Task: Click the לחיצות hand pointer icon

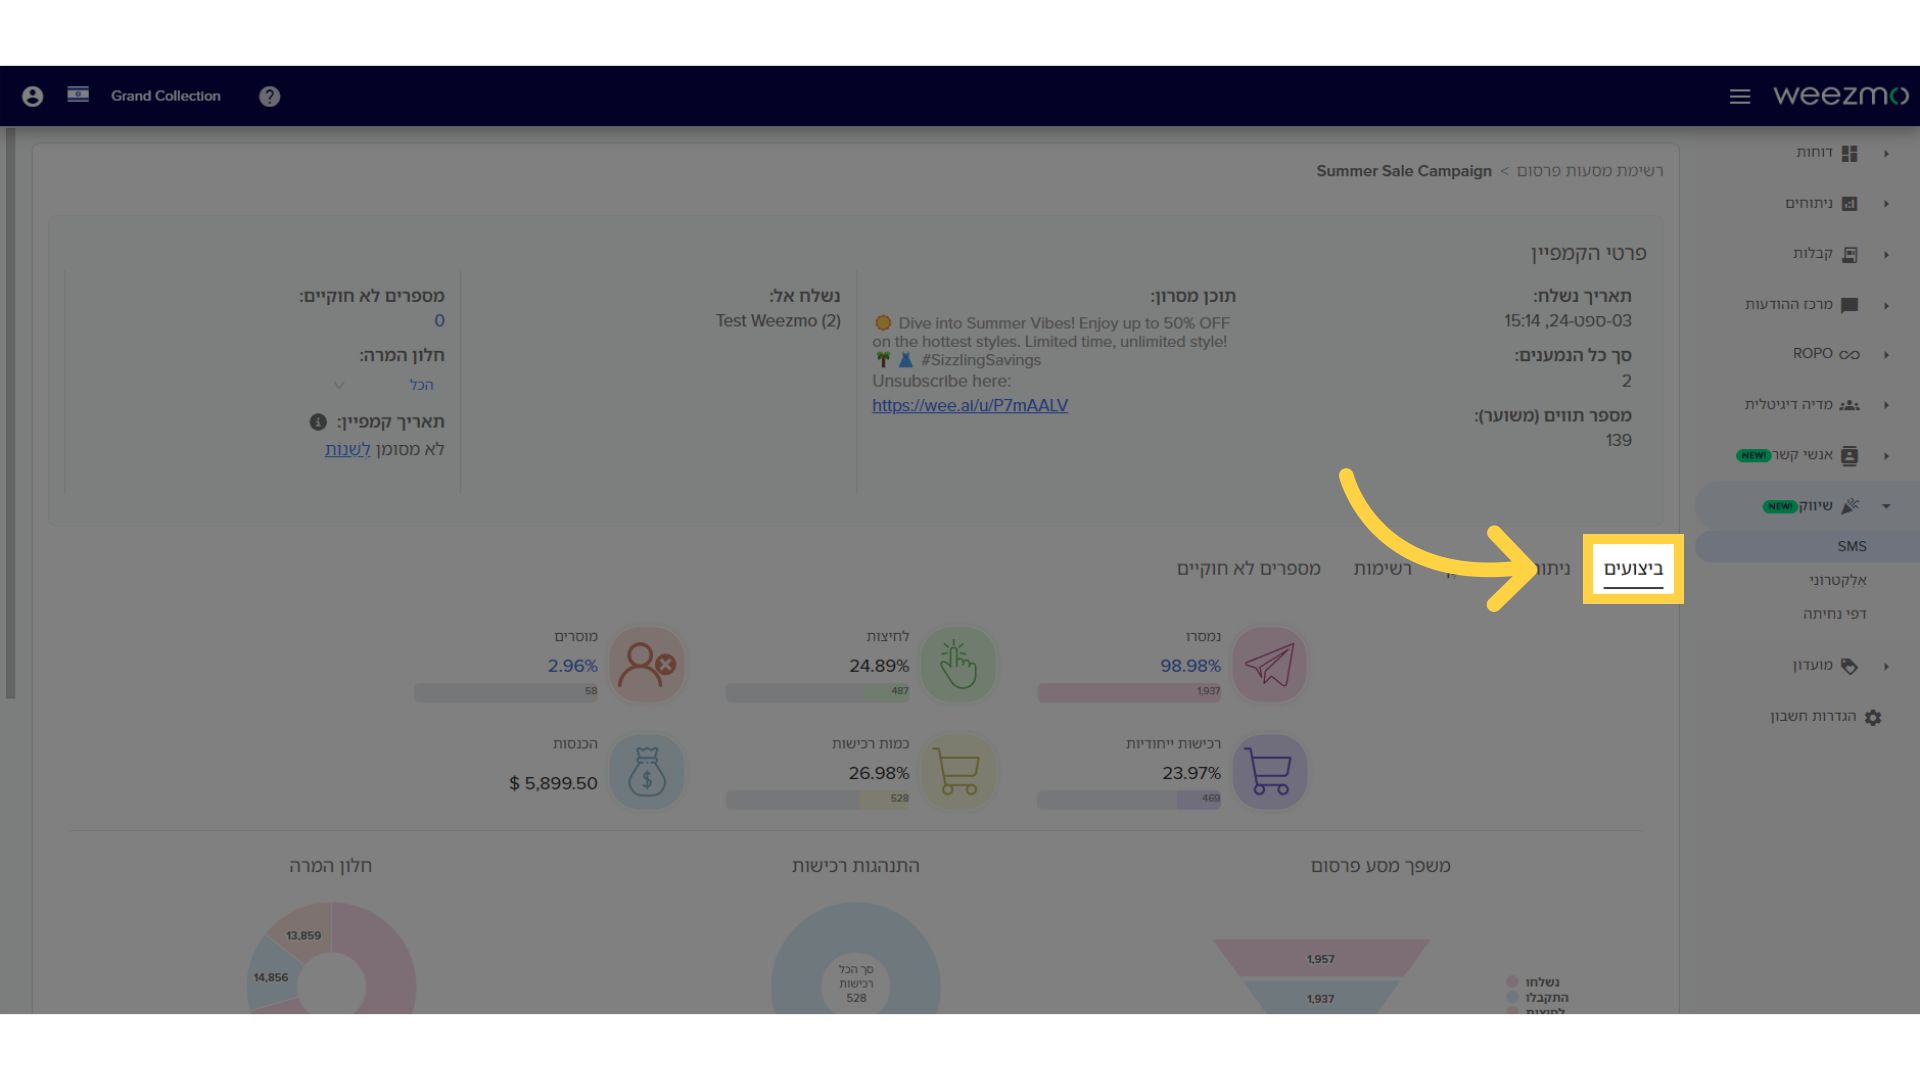Action: click(x=958, y=665)
